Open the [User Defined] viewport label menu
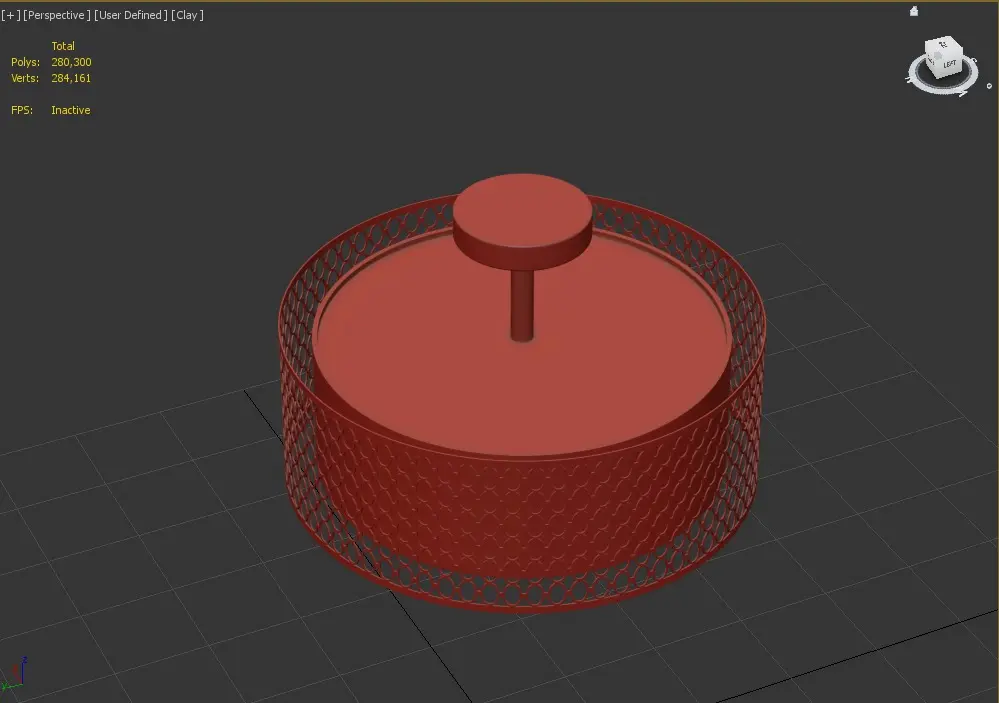999x703 pixels. [x=131, y=15]
